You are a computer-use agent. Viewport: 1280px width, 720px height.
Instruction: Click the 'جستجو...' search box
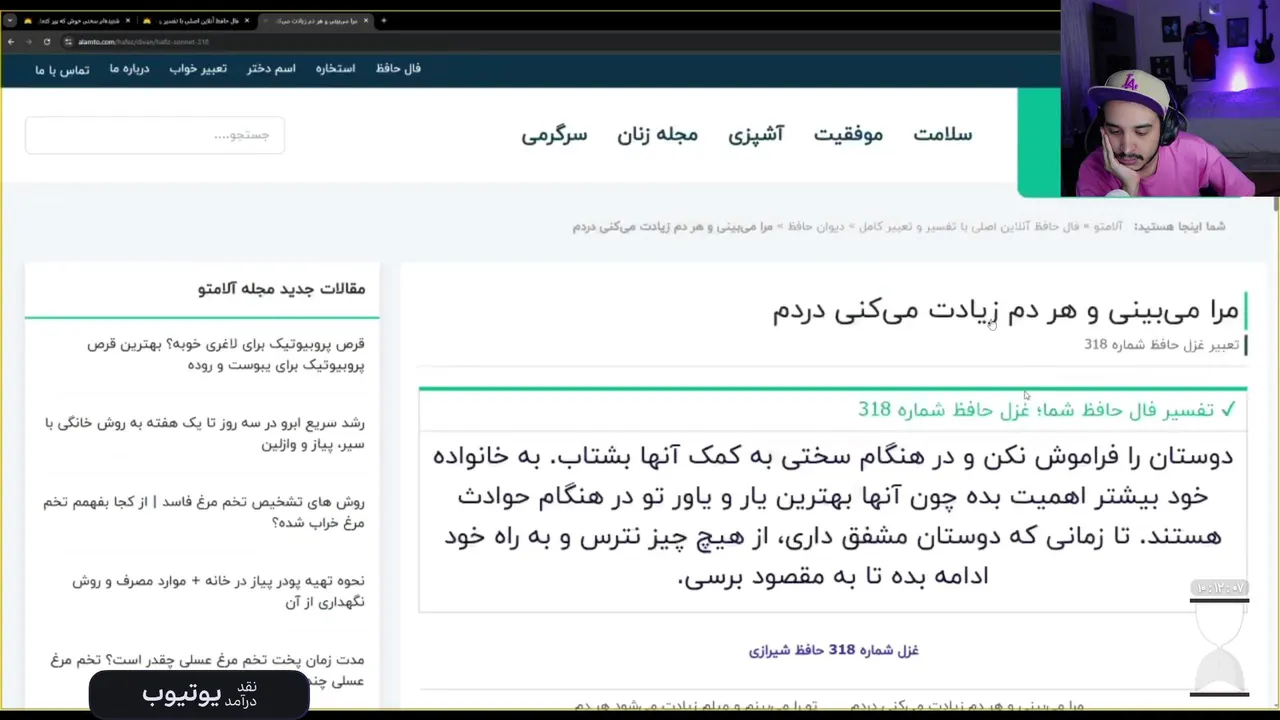pos(155,135)
